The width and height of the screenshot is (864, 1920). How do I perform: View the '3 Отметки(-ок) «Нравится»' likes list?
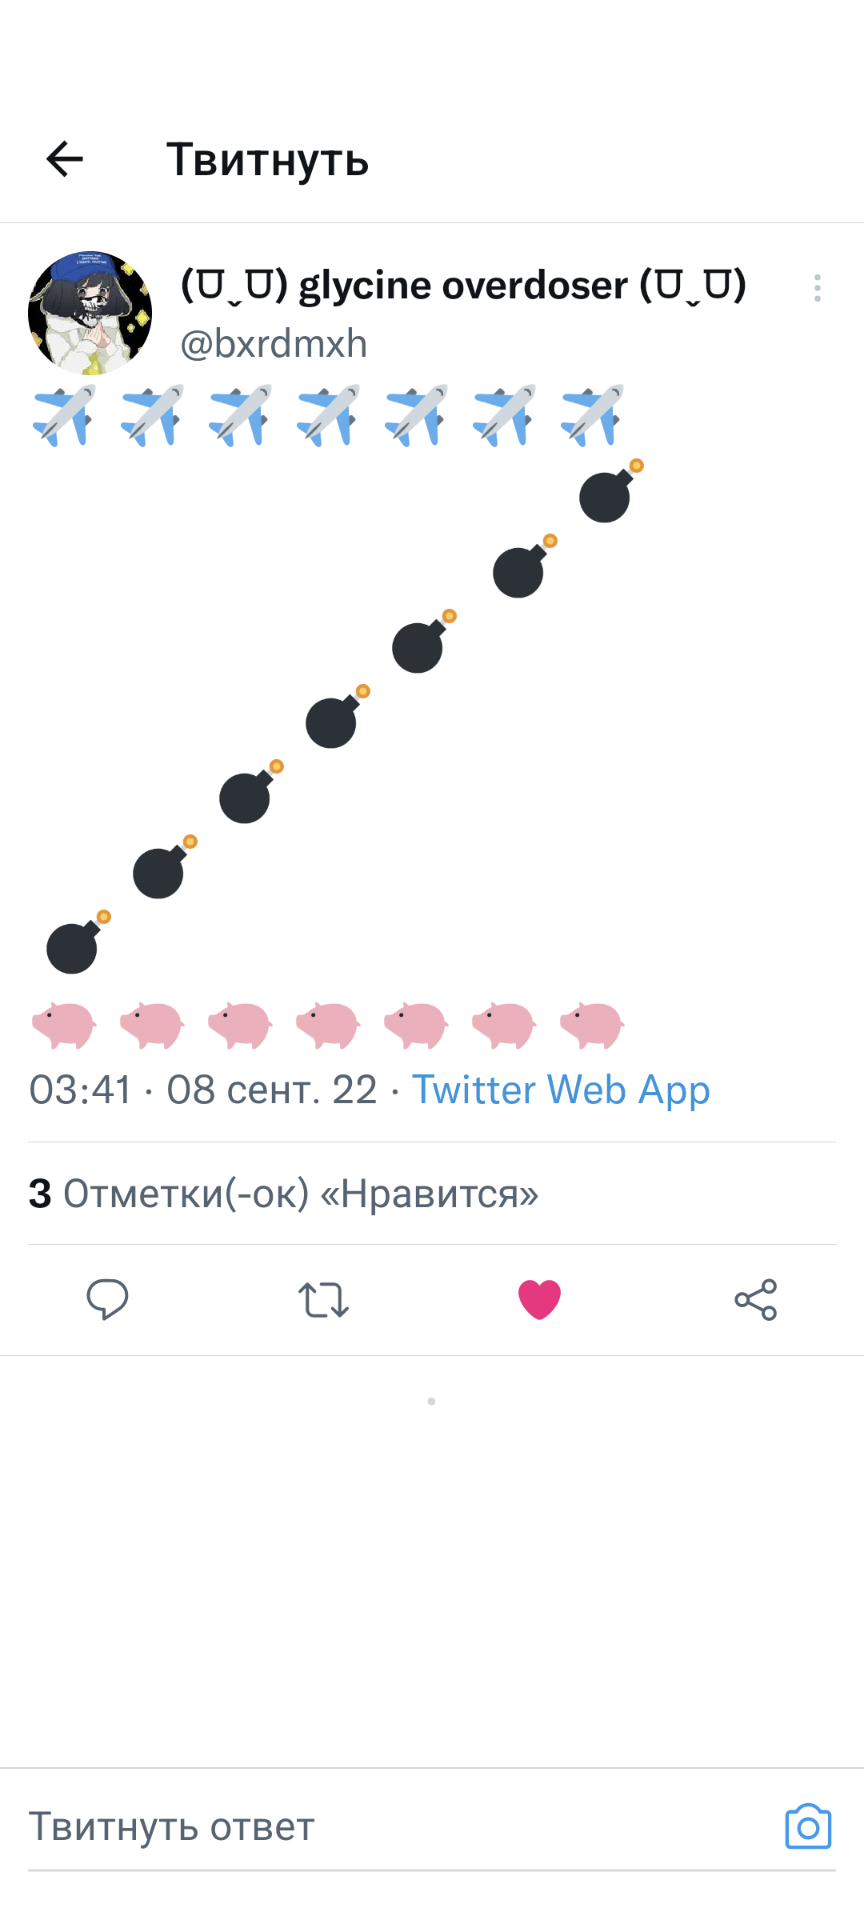(283, 1193)
